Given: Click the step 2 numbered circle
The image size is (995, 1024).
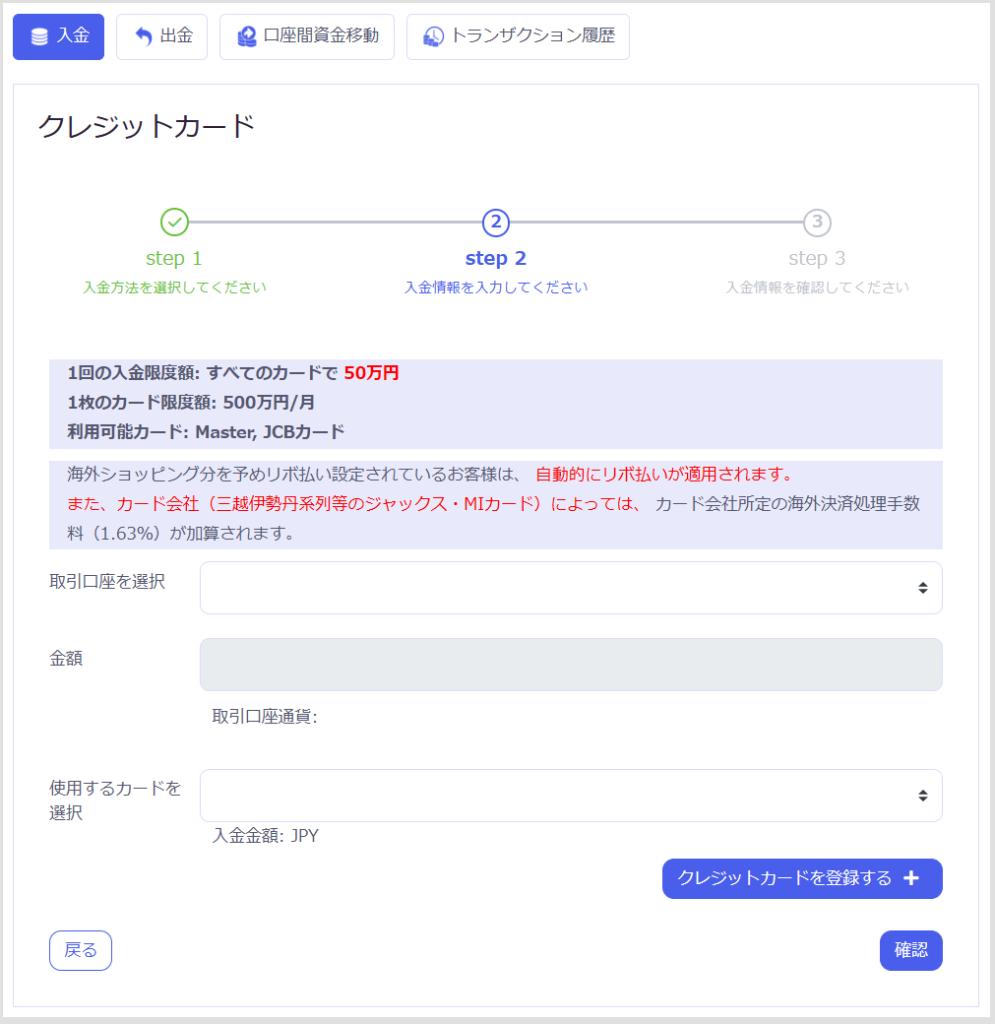Looking at the screenshot, I should 496,221.
